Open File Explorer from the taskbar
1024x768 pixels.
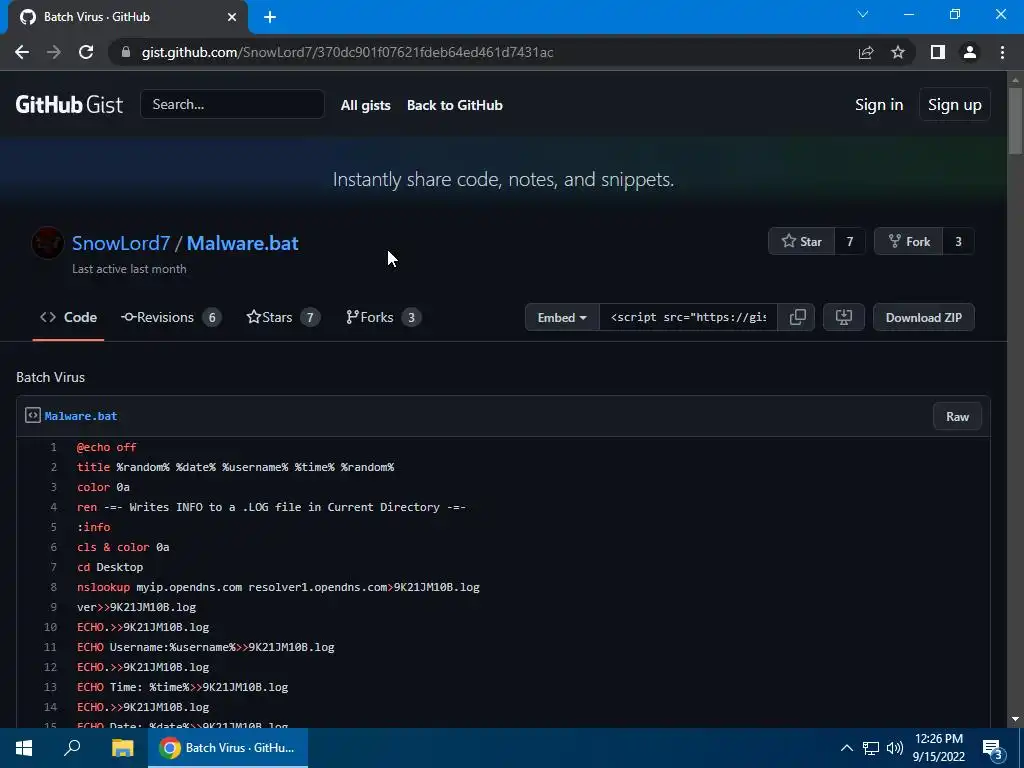coord(122,748)
